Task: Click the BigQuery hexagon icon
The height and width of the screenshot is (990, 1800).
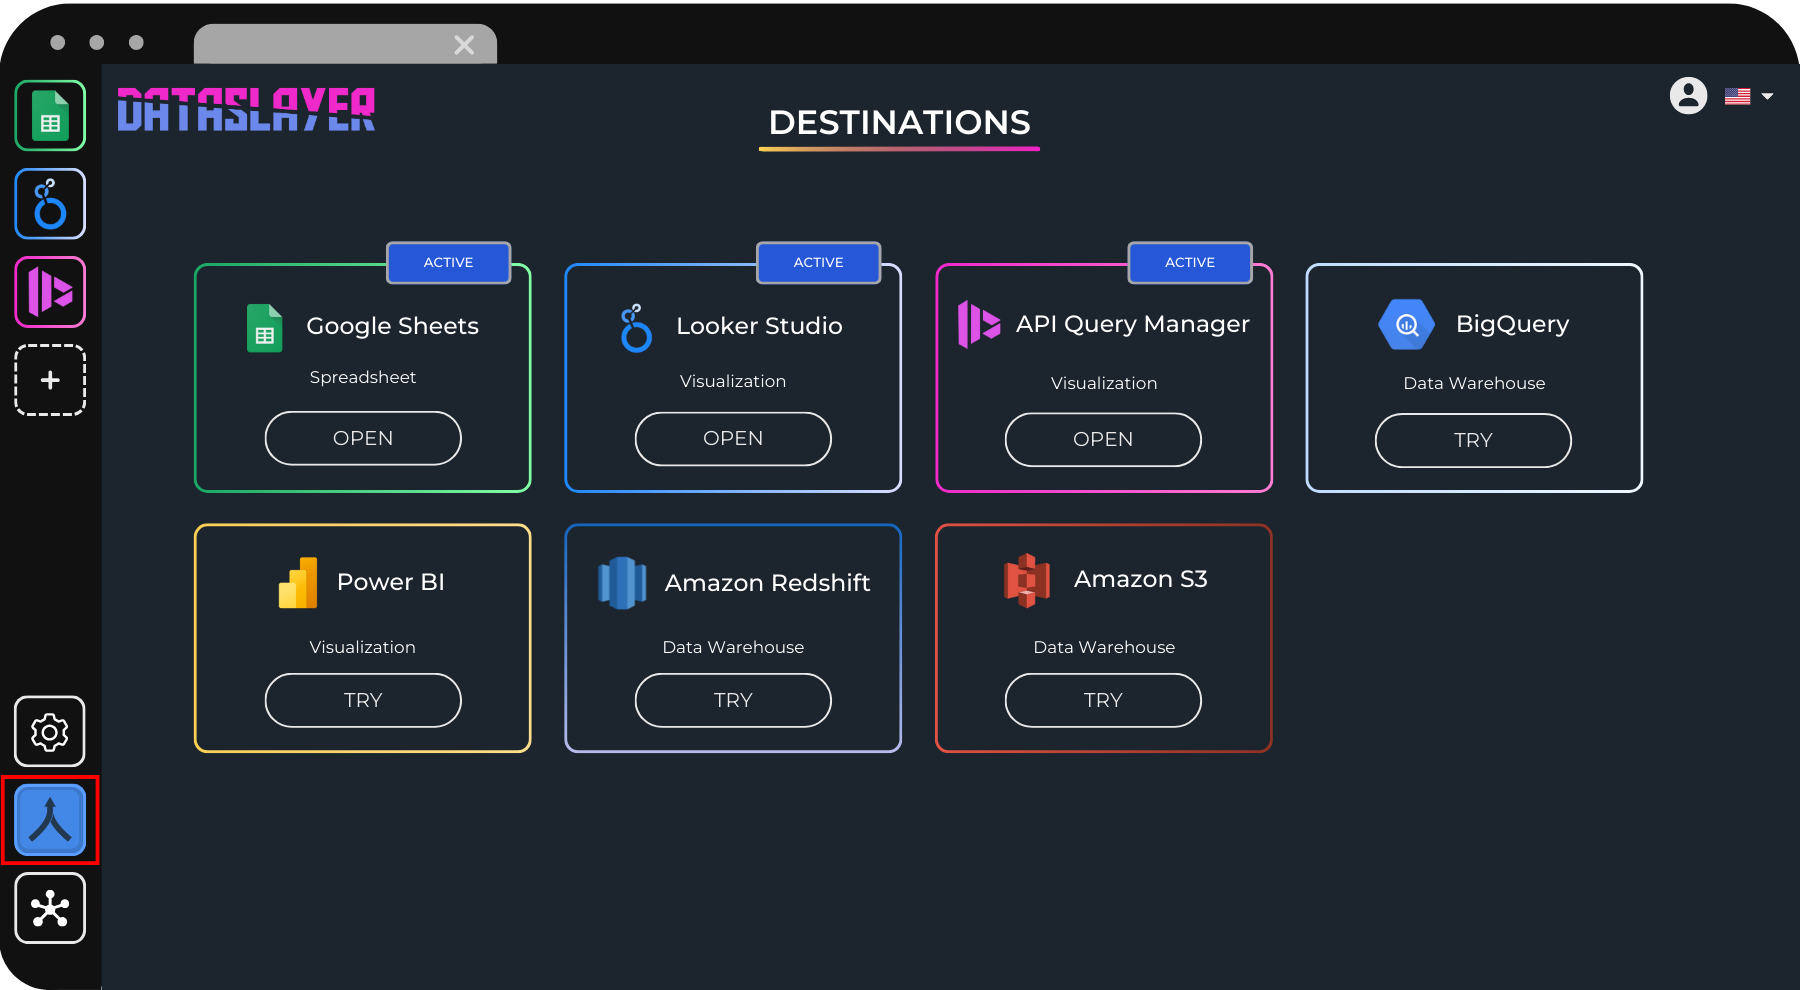Action: pos(1404,323)
